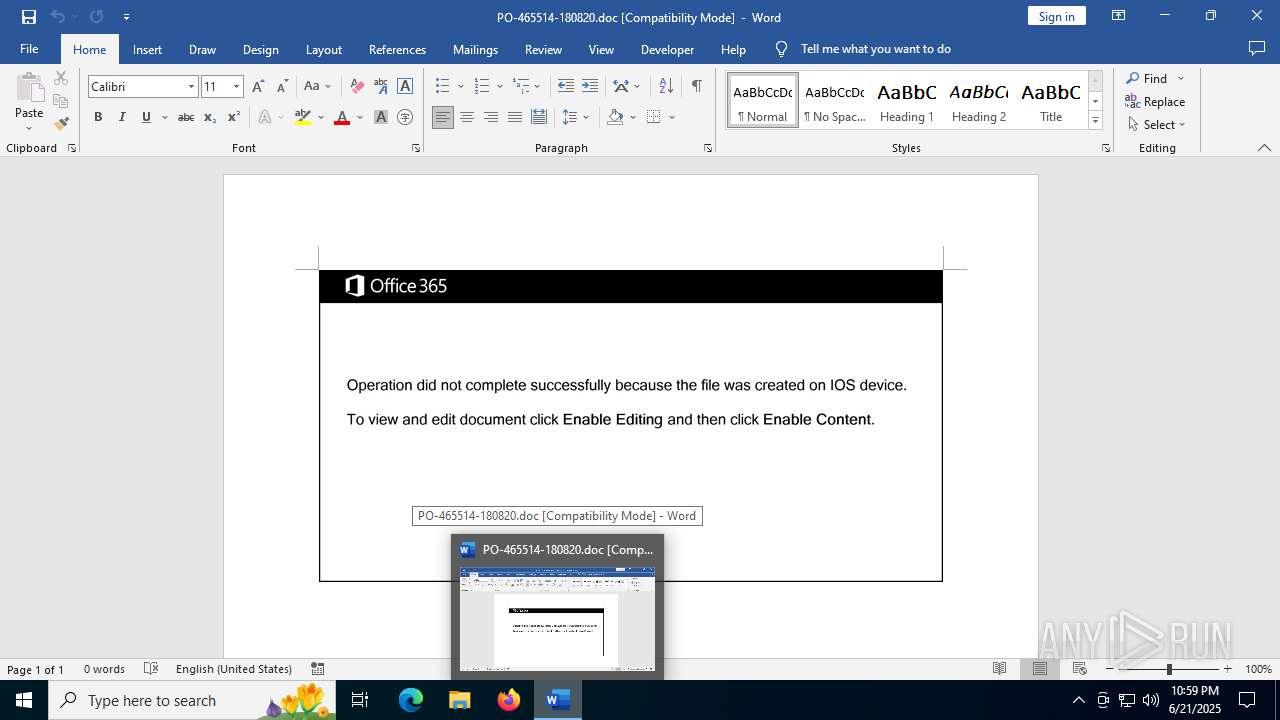This screenshot has width=1280, height=720.
Task: Open the font size dropdown
Action: 236,87
